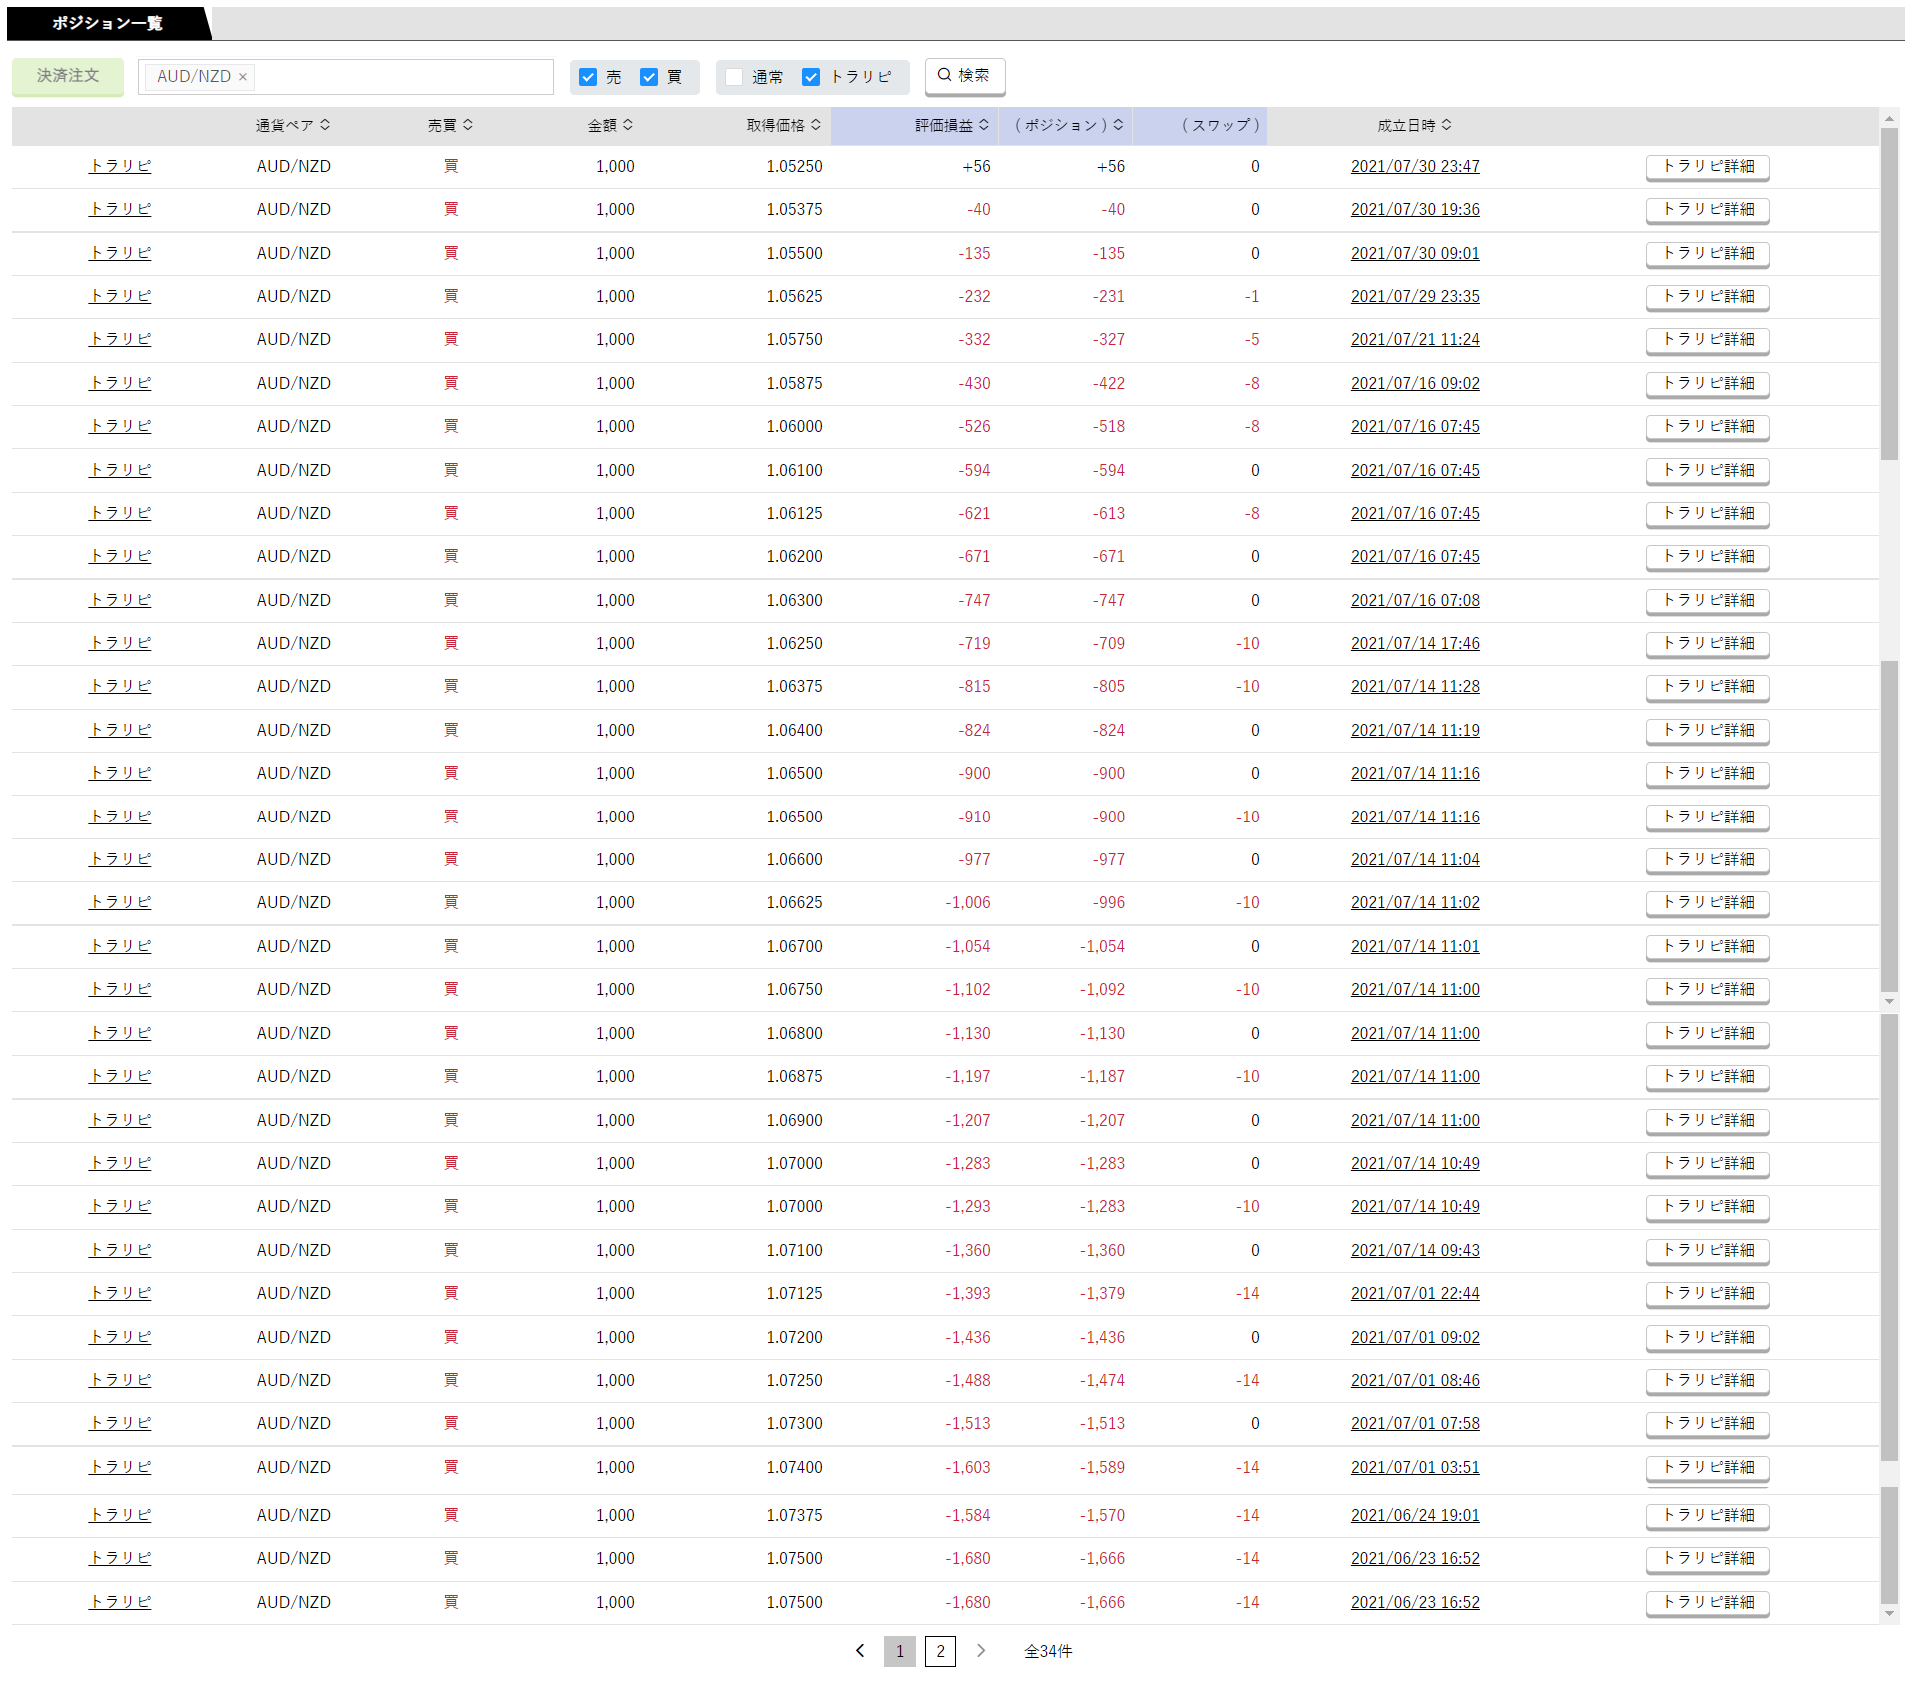Image resolution: width=1918 pixels, height=1681 pixels.
Task: Open page 2 in pagination
Action: [x=940, y=1651]
